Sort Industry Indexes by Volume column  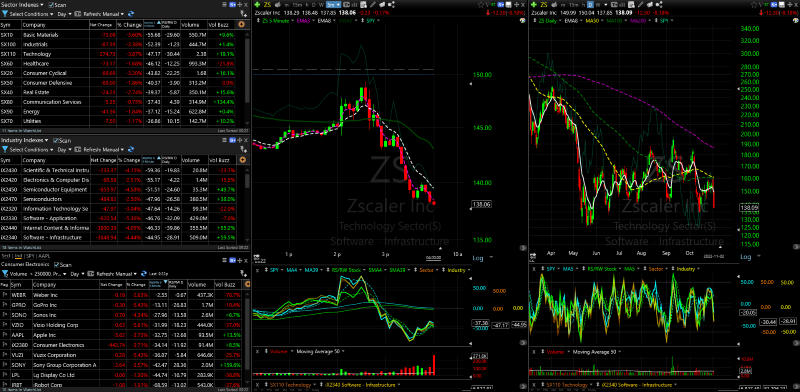pos(194,160)
